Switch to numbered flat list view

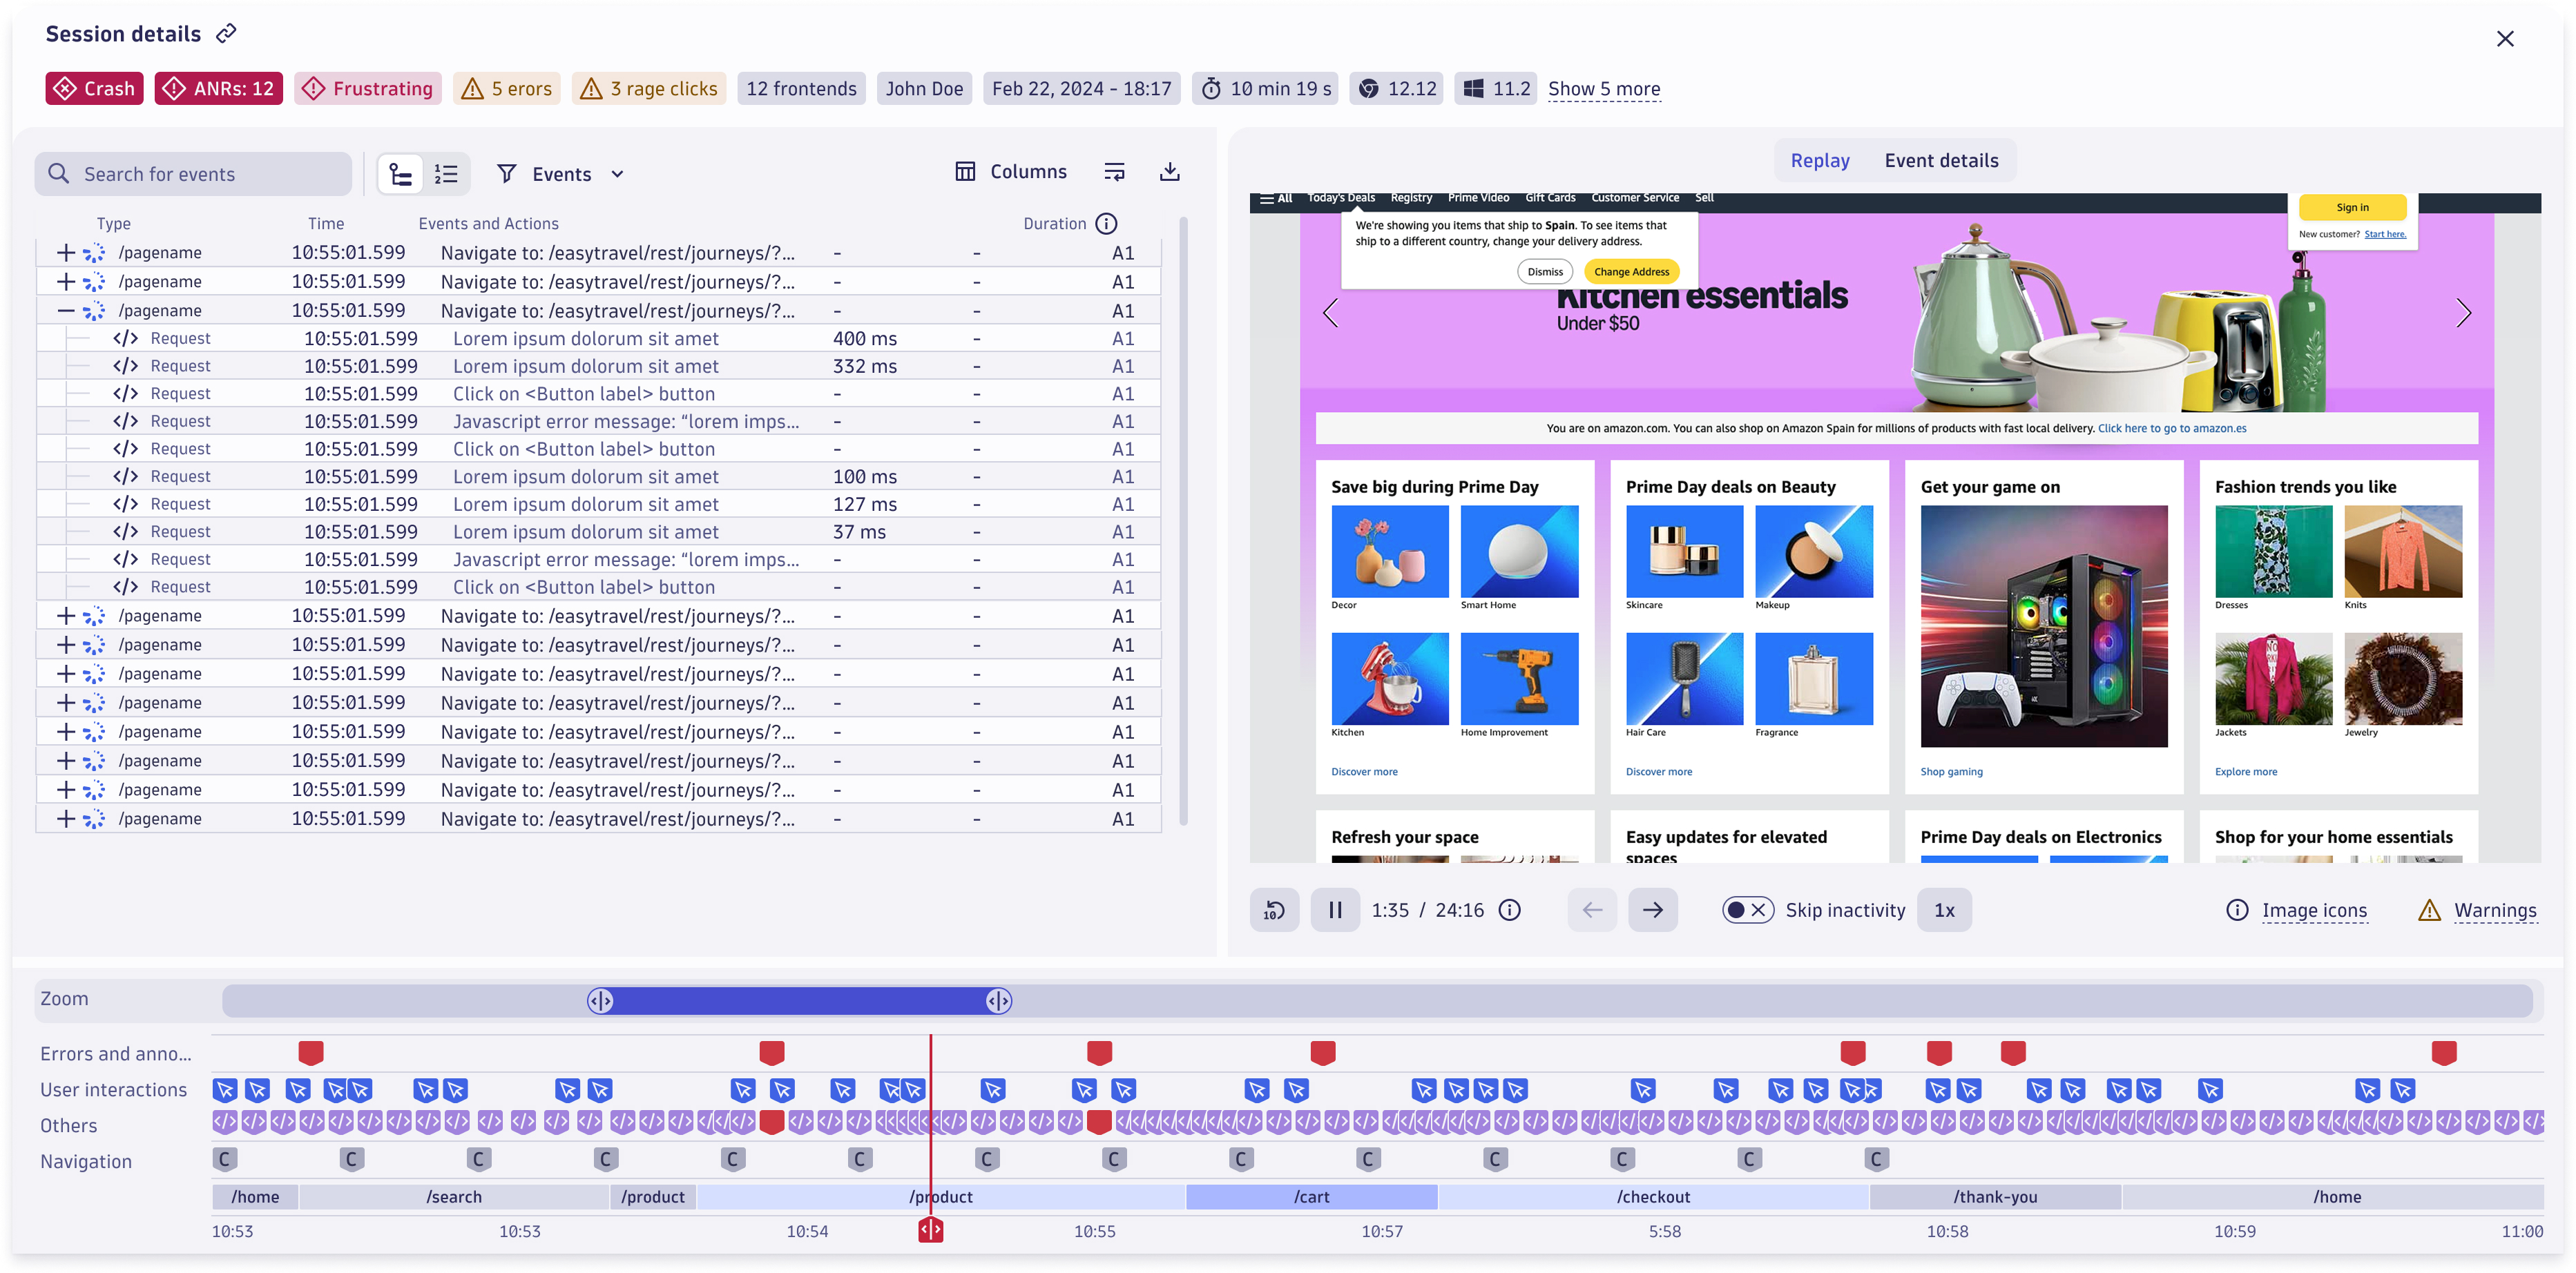click(446, 174)
